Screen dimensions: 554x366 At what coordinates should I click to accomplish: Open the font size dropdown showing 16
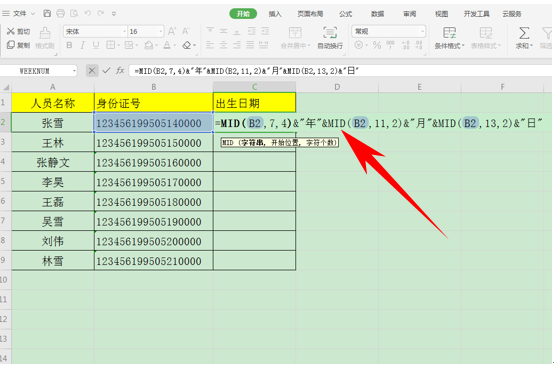(x=161, y=31)
